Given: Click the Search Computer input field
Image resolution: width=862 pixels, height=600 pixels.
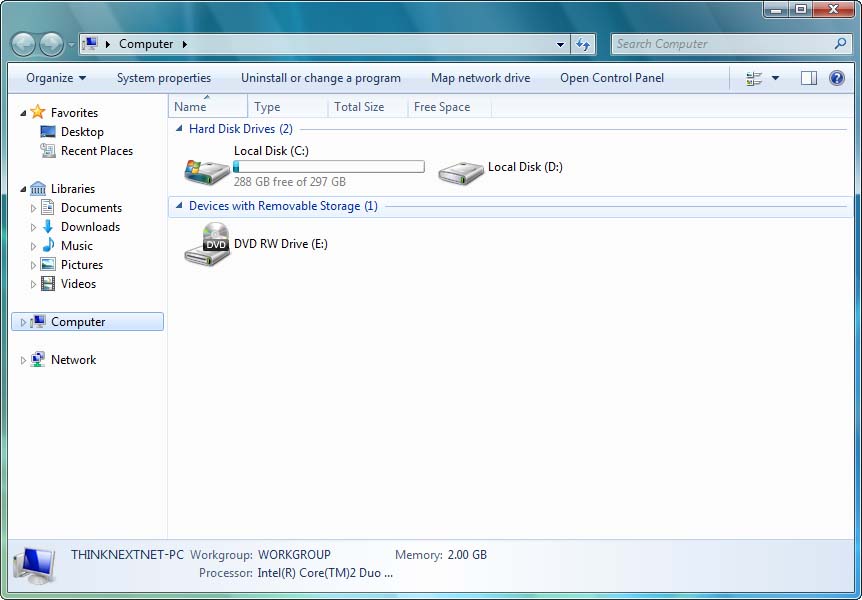Looking at the screenshot, I should point(722,44).
